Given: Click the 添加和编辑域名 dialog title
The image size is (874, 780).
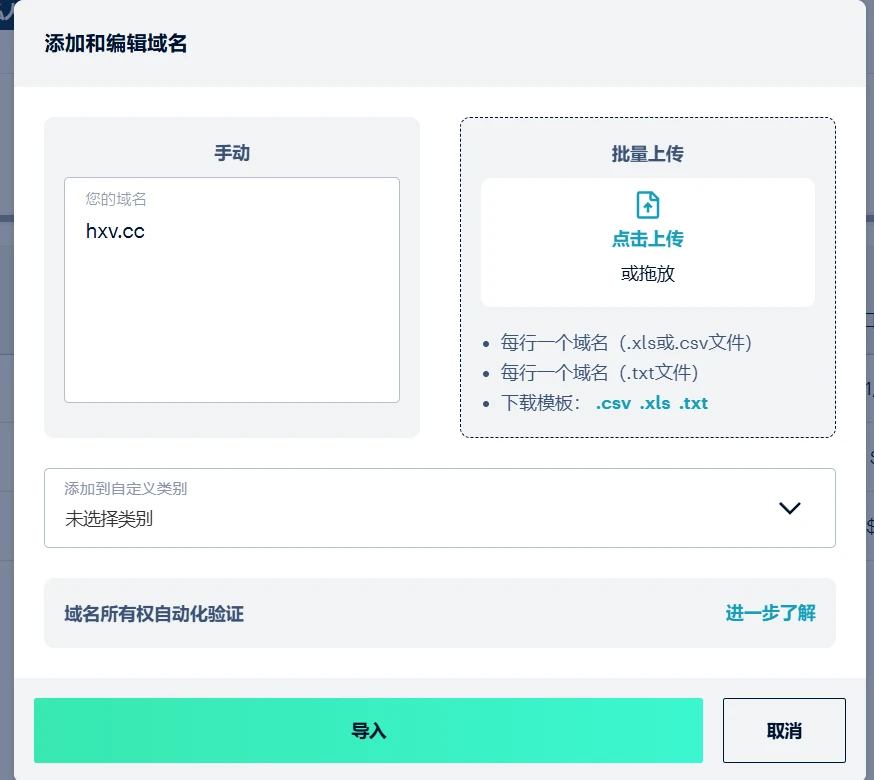Looking at the screenshot, I should [x=116, y=43].
